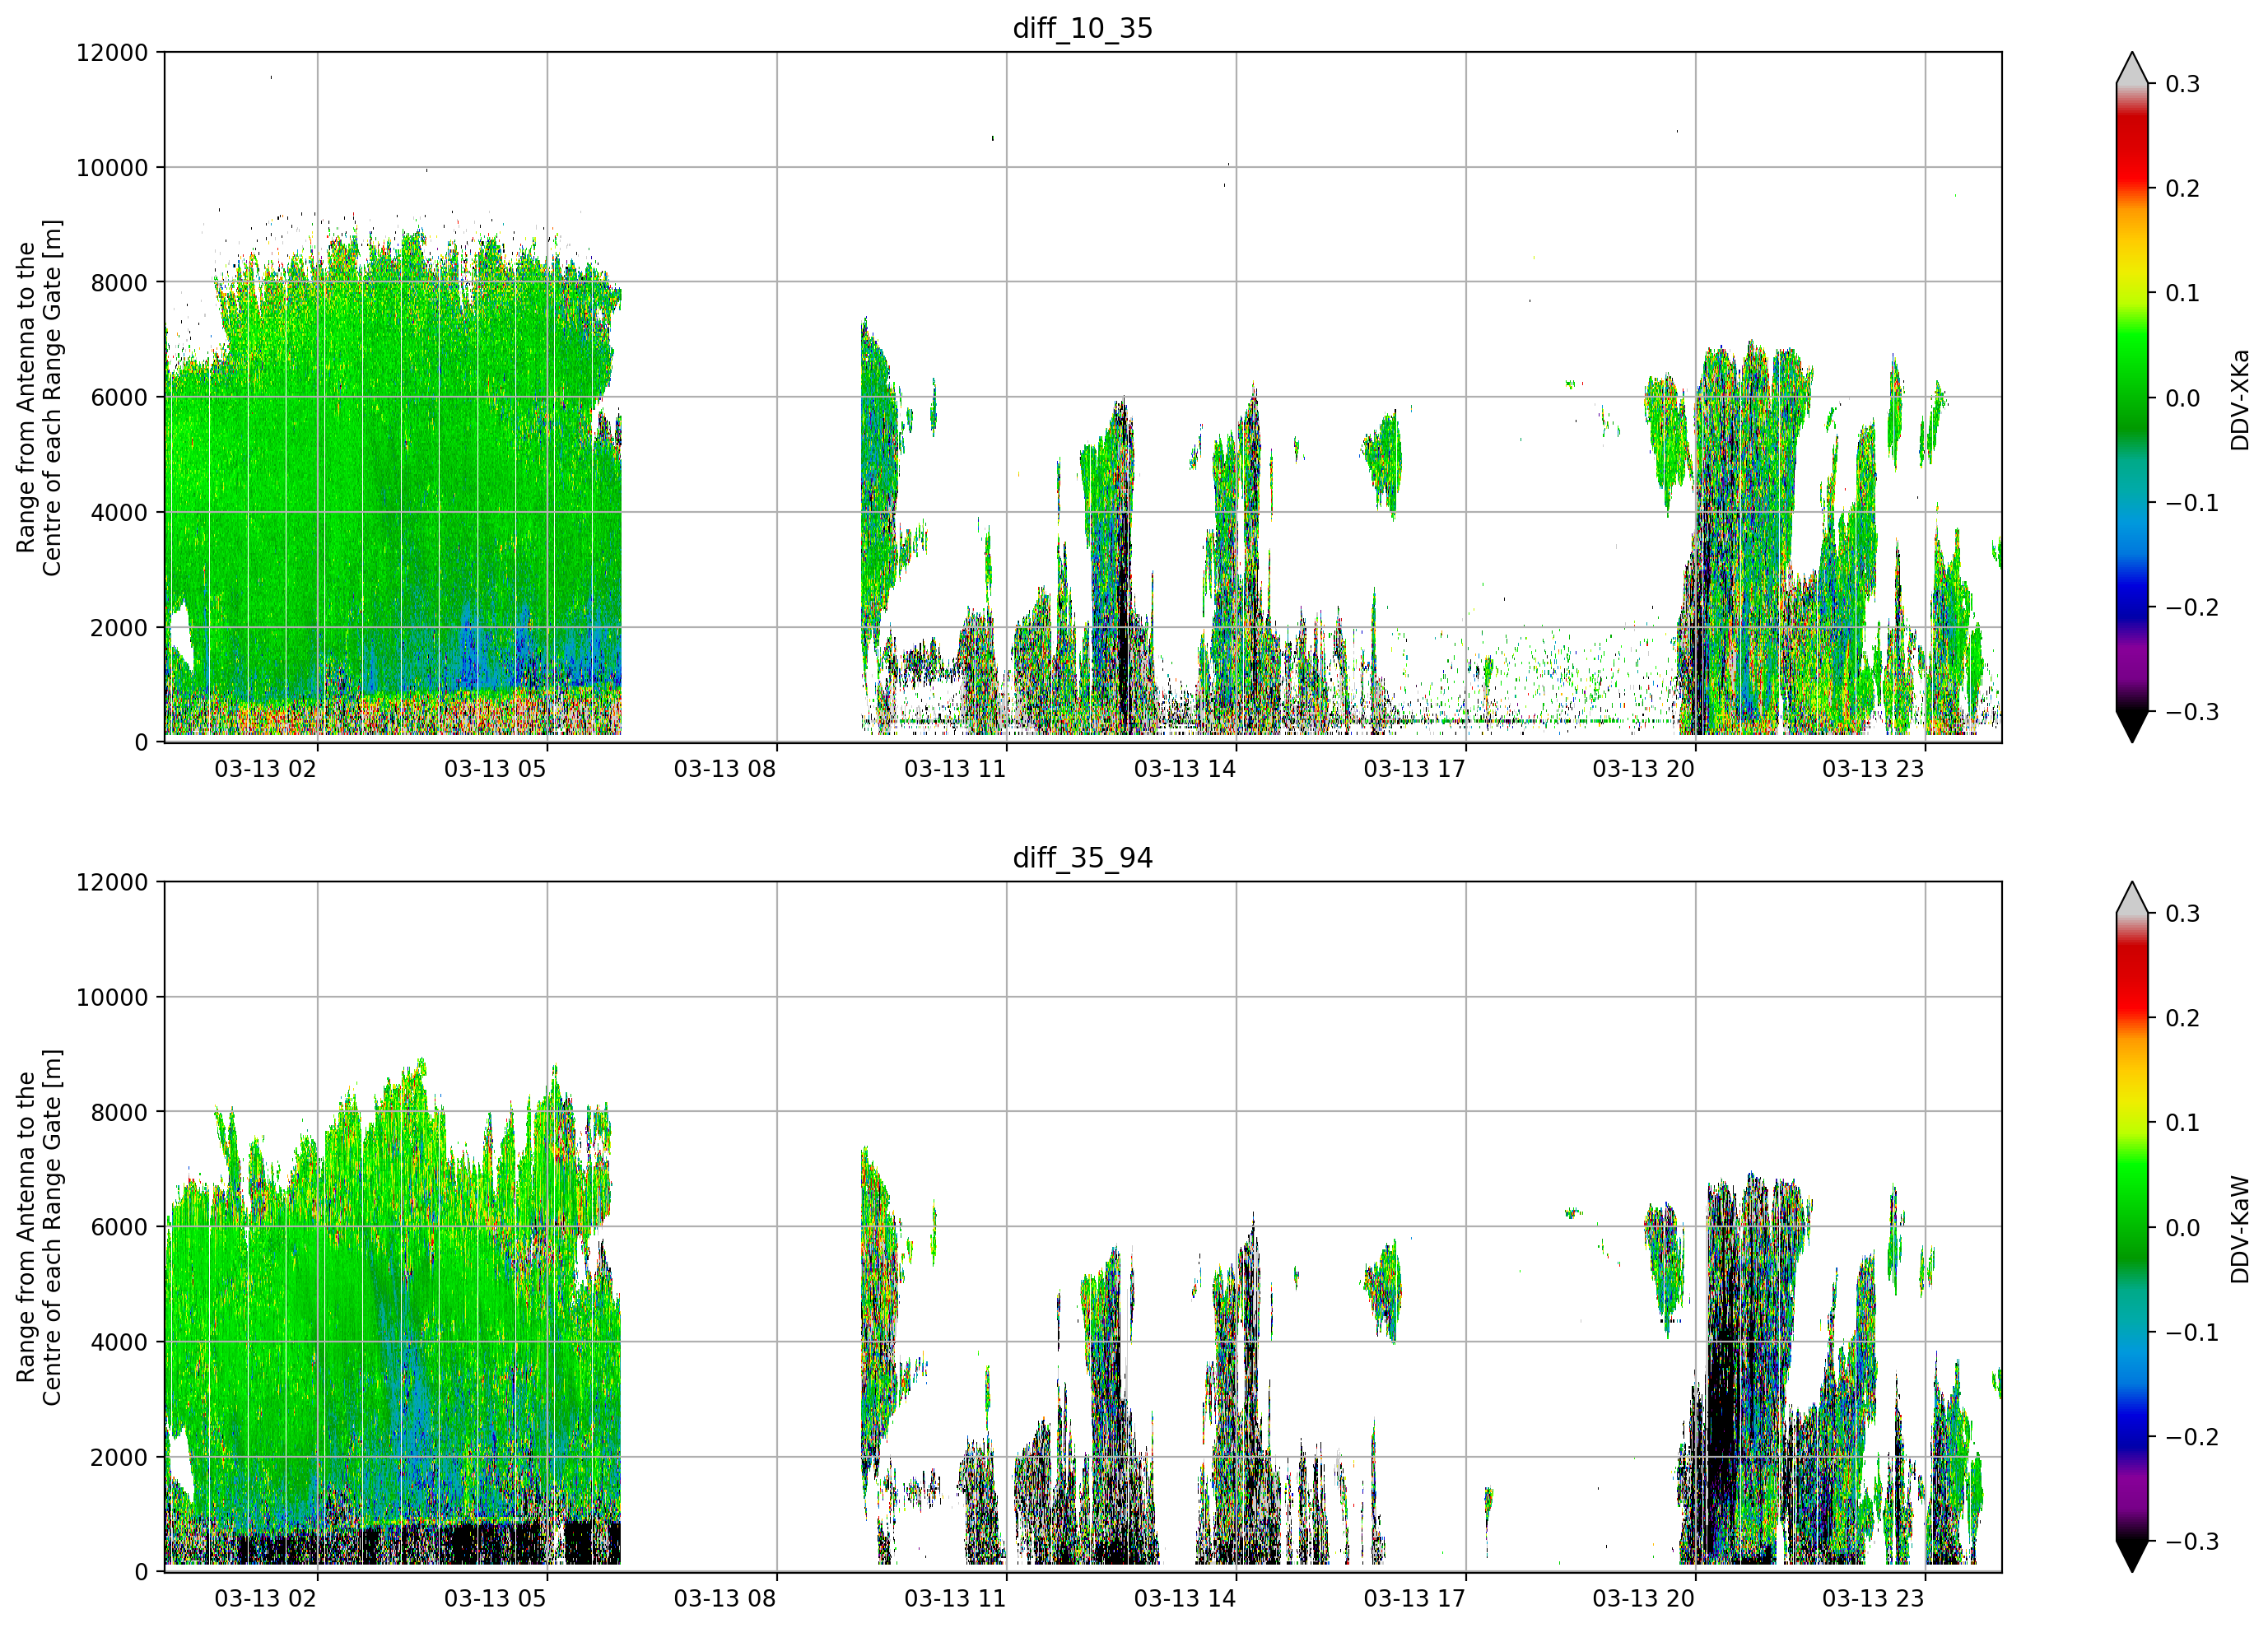Select the DDV-XKa colorbar label
This screenshot has width=2268, height=1628.
coord(2239,399)
